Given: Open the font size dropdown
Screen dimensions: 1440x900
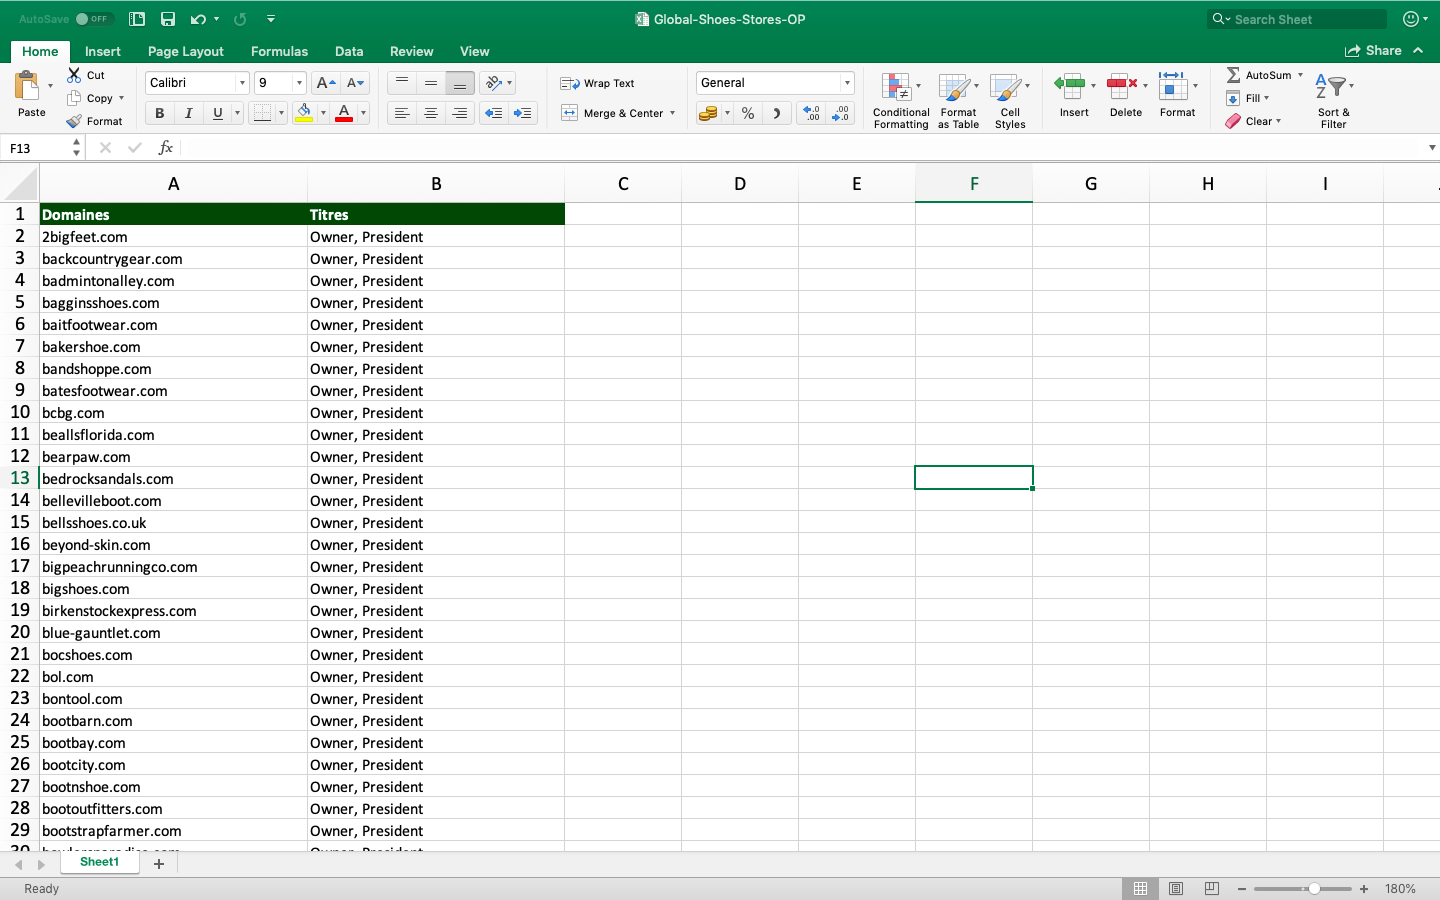Looking at the screenshot, I should point(298,83).
